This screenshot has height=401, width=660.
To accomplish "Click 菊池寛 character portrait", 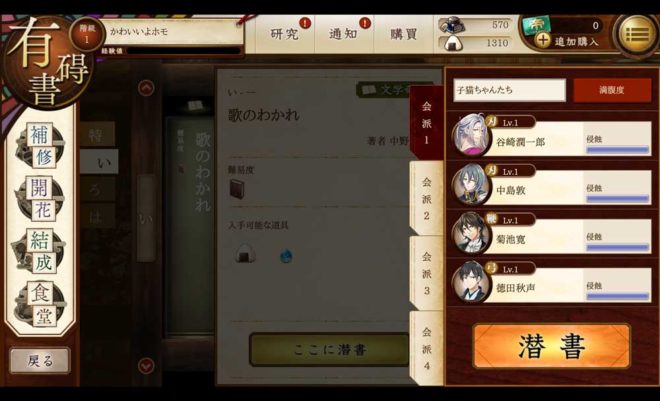I will pyautogui.click(x=471, y=233).
